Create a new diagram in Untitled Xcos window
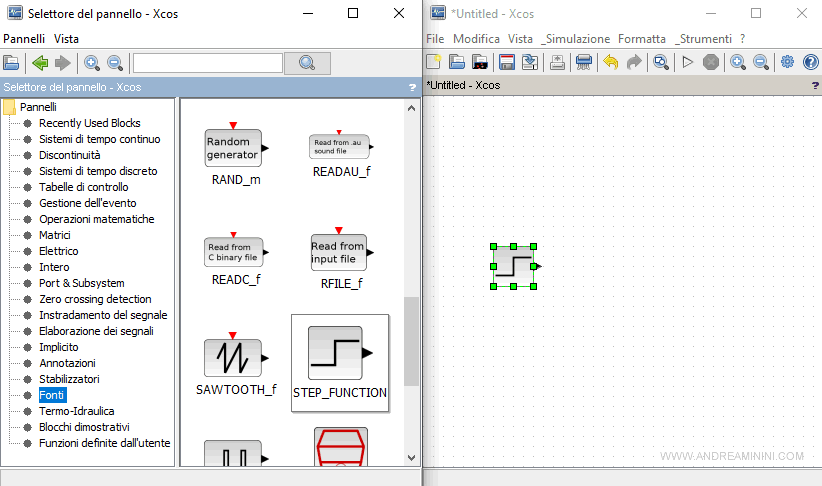 434,62
